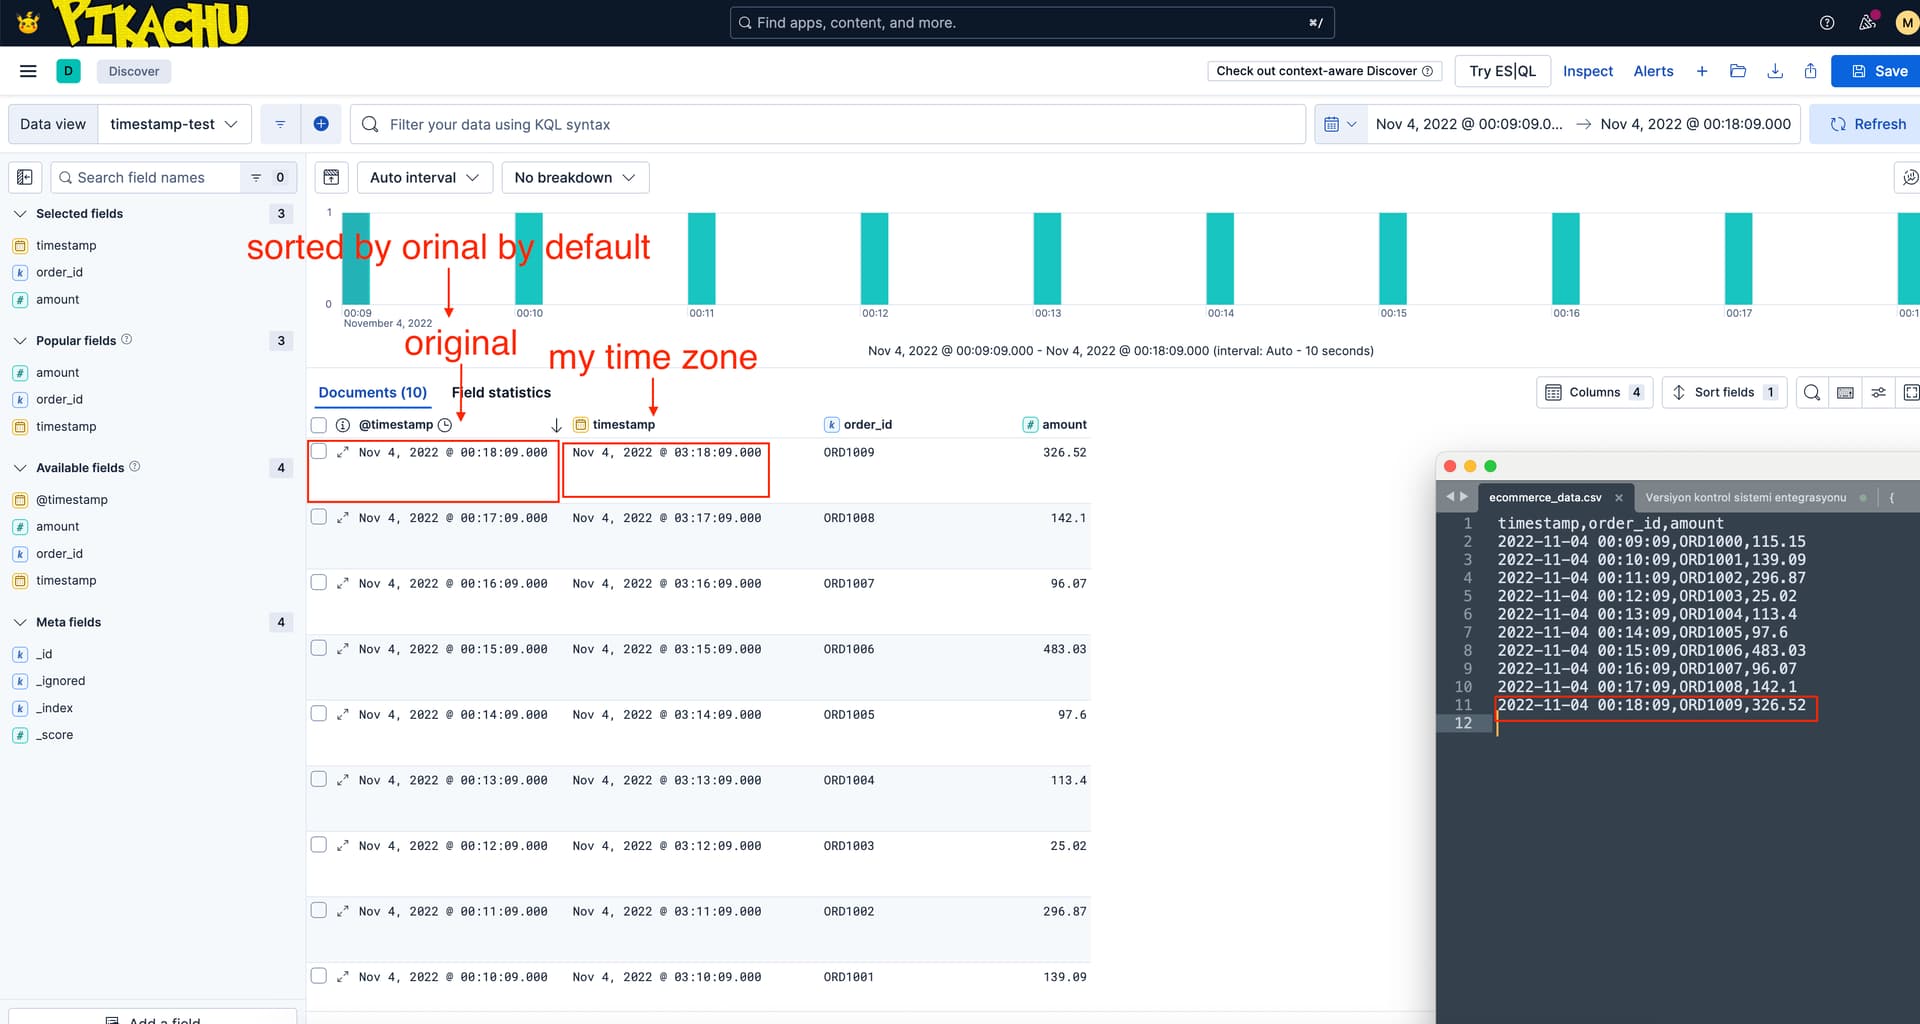This screenshot has width=1920, height=1024.
Task: Click the 00:16 histogram bar
Action: (1566, 259)
